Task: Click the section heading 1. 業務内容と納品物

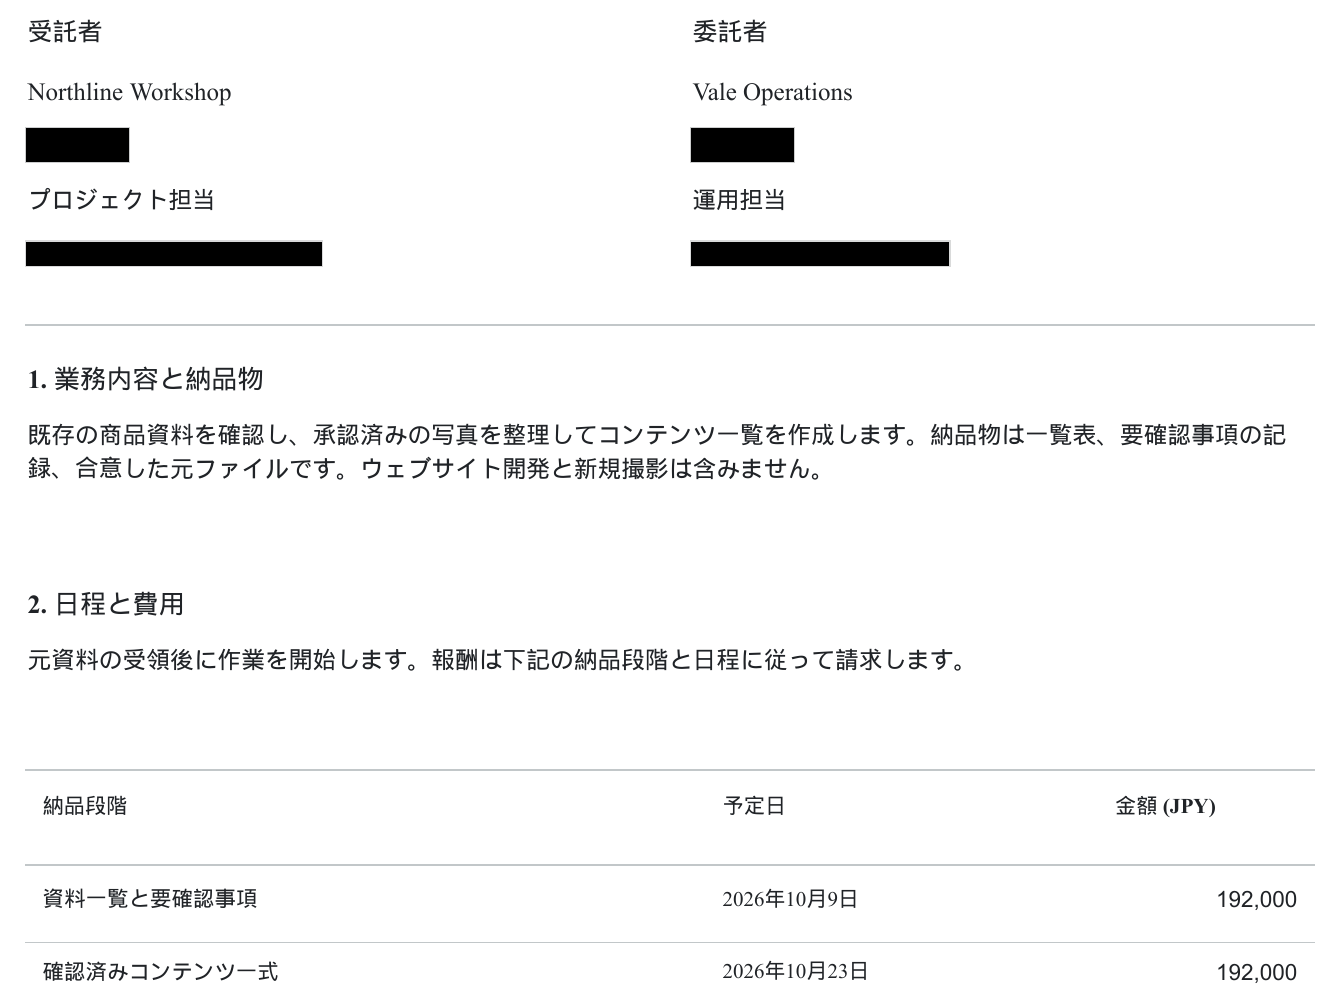Action: coord(146,379)
